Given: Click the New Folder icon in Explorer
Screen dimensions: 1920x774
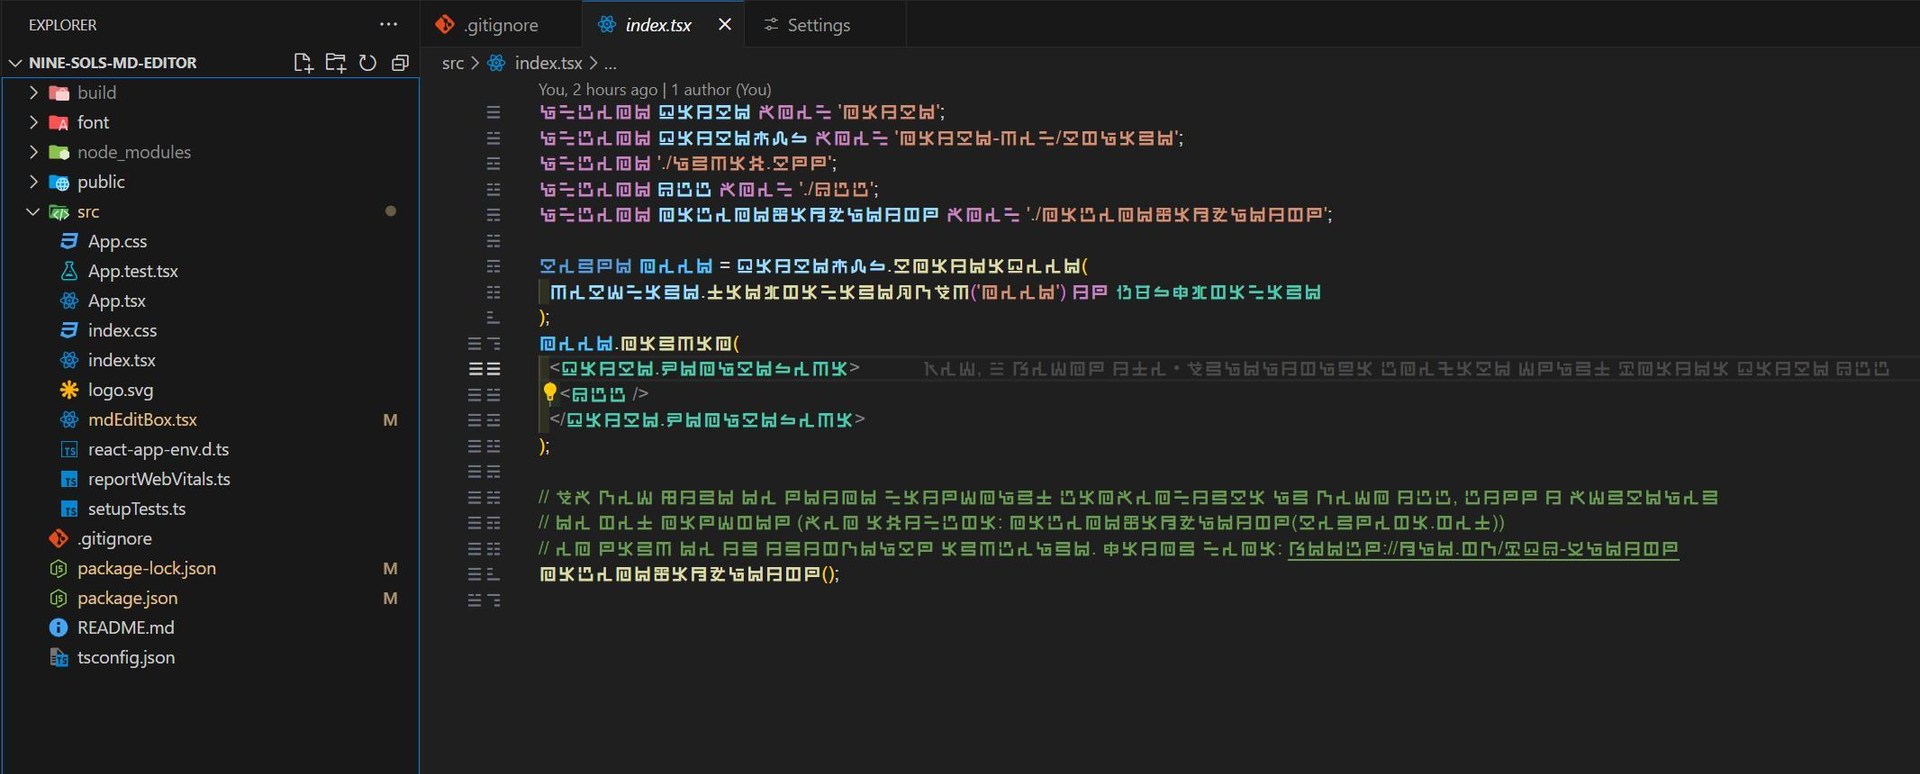Looking at the screenshot, I should point(336,63).
